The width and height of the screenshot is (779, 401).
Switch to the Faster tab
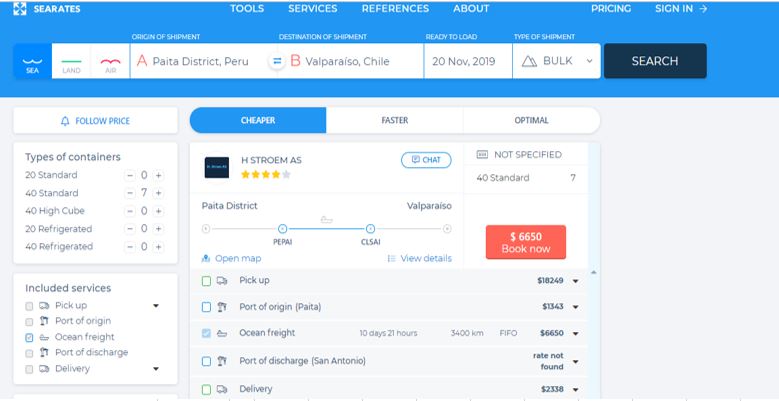pyautogui.click(x=394, y=121)
